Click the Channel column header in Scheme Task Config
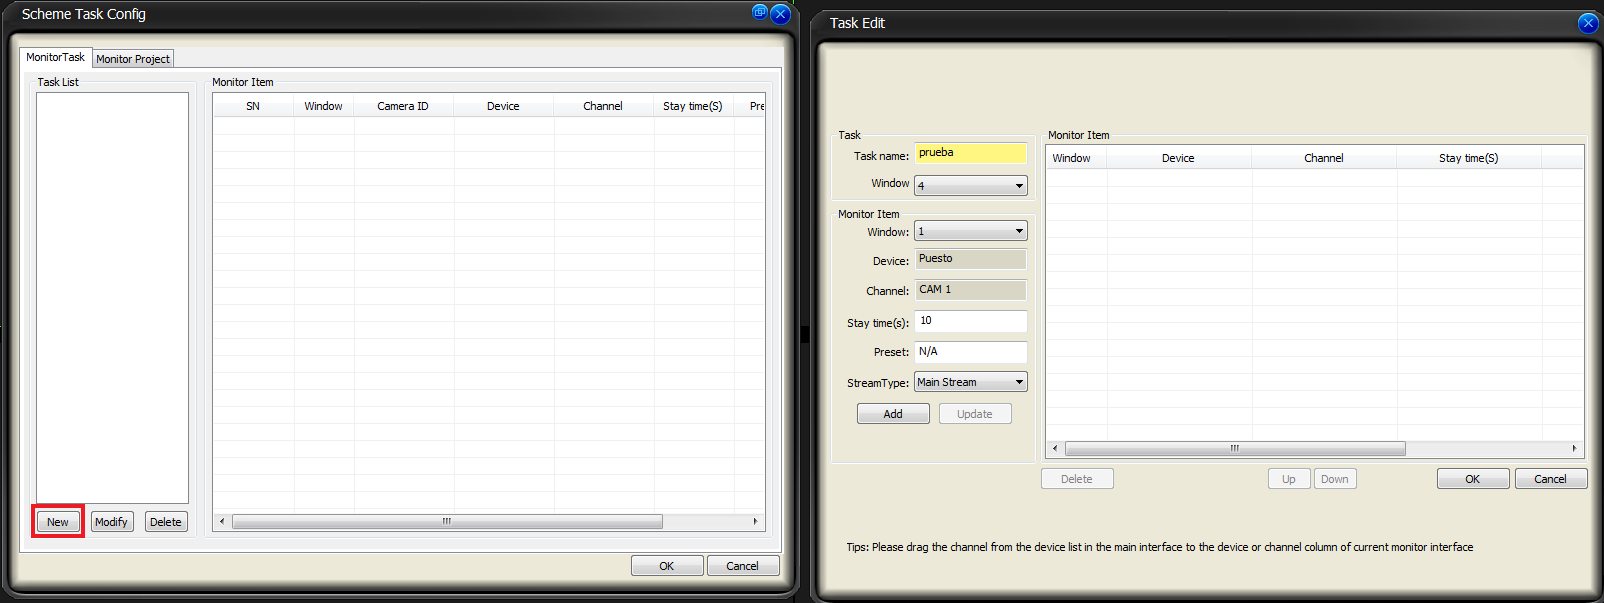The image size is (1604, 603). click(603, 106)
